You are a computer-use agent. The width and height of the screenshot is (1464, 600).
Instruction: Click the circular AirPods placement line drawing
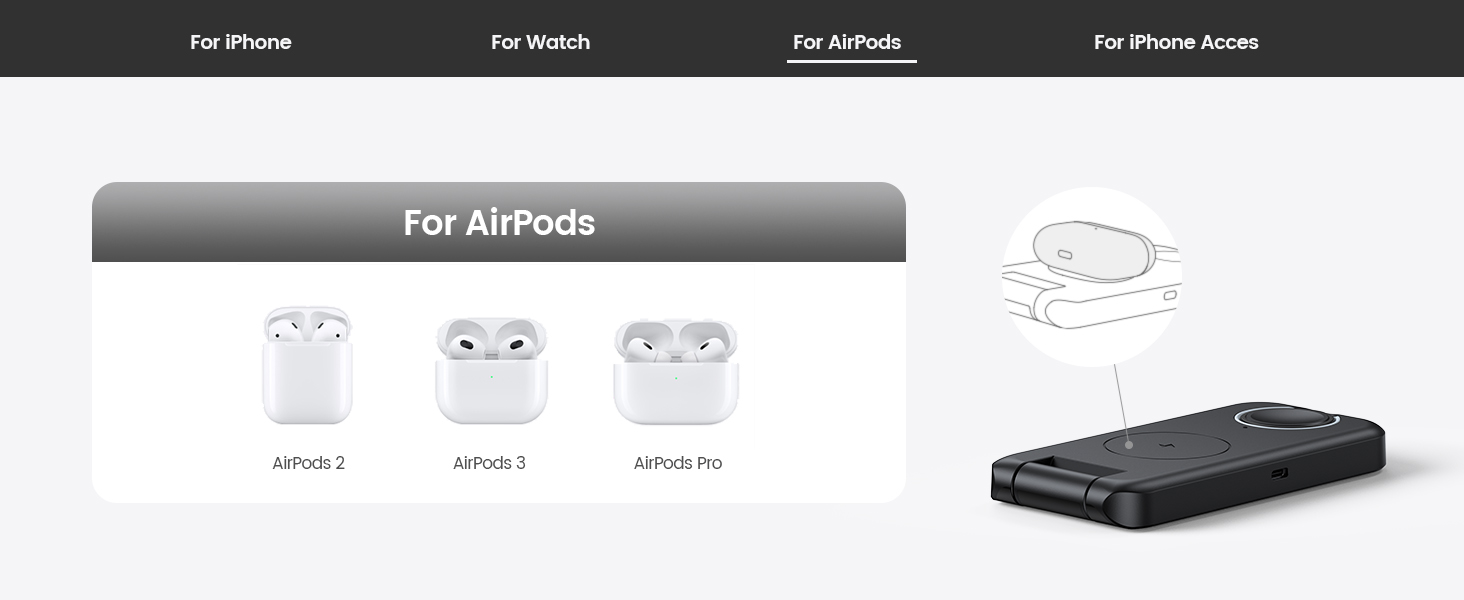(x=1092, y=277)
